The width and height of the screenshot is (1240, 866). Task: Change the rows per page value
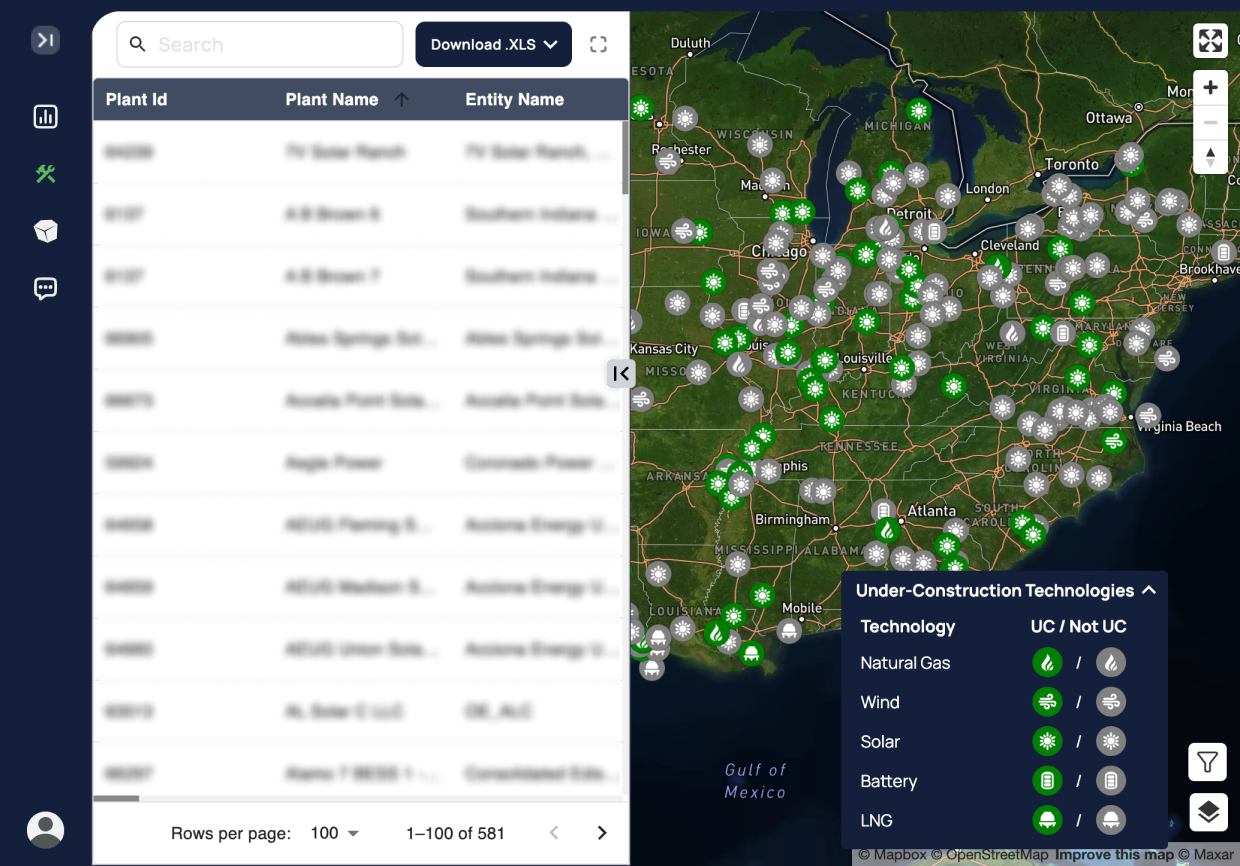pyautogui.click(x=335, y=833)
